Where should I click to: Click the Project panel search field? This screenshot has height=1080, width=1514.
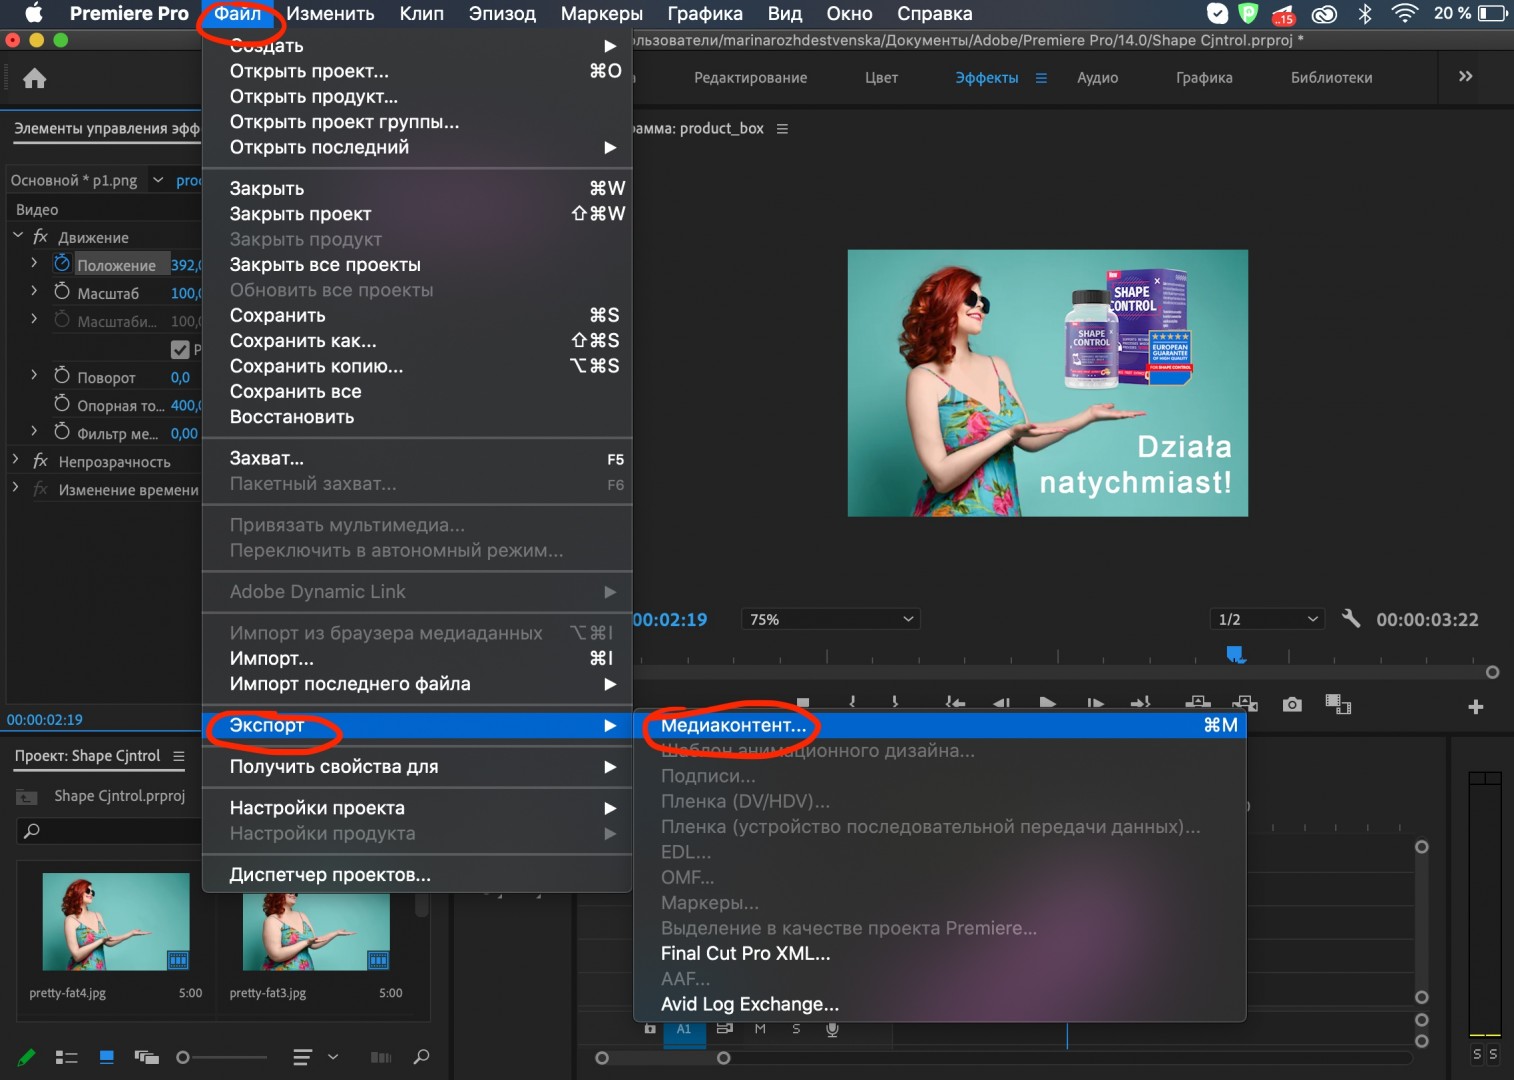pos(110,831)
